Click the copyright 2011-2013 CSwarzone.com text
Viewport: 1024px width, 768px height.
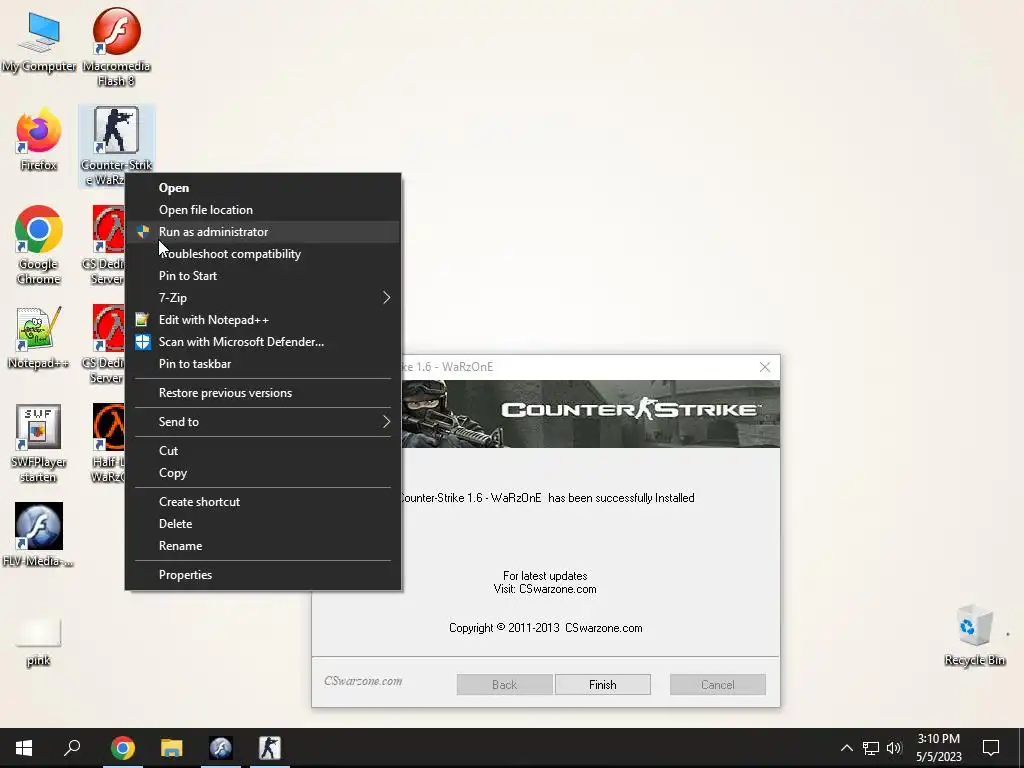pyautogui.click(x=545, y=628)
